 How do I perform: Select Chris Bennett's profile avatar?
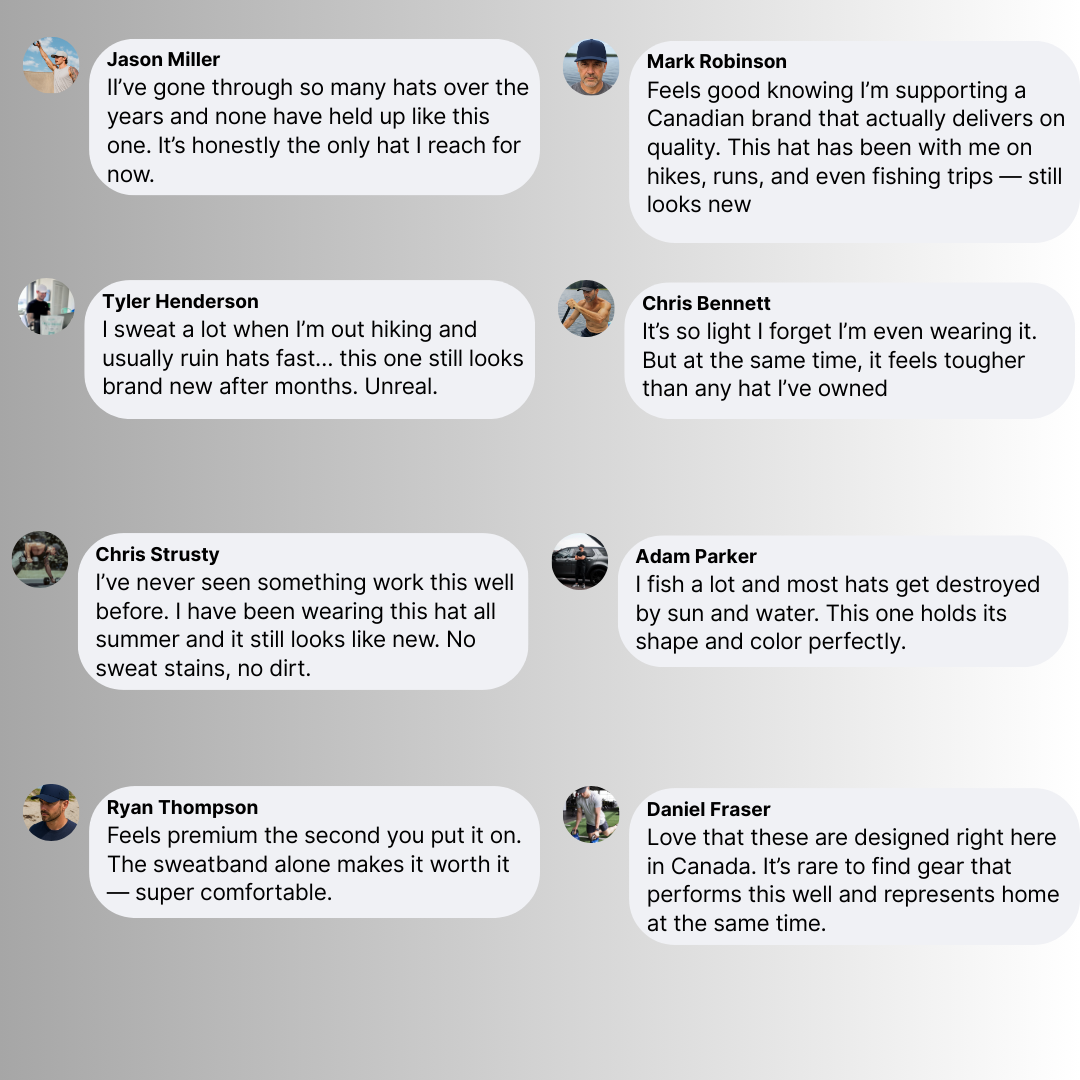coord(586,309)
